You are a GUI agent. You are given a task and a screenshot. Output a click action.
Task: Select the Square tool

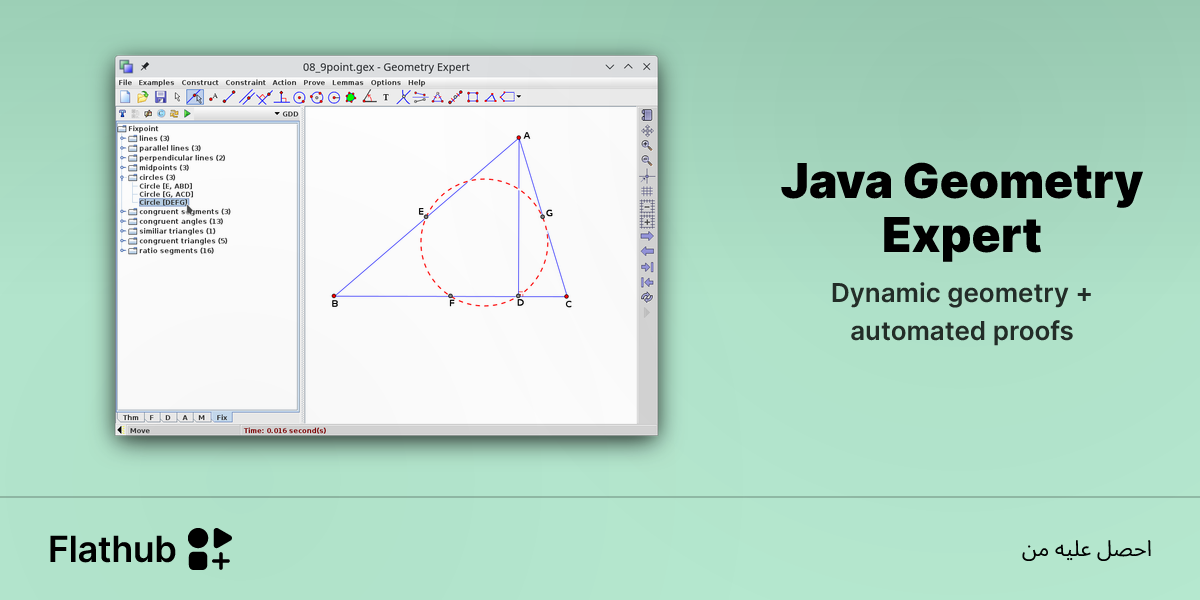tap(473, 97)
